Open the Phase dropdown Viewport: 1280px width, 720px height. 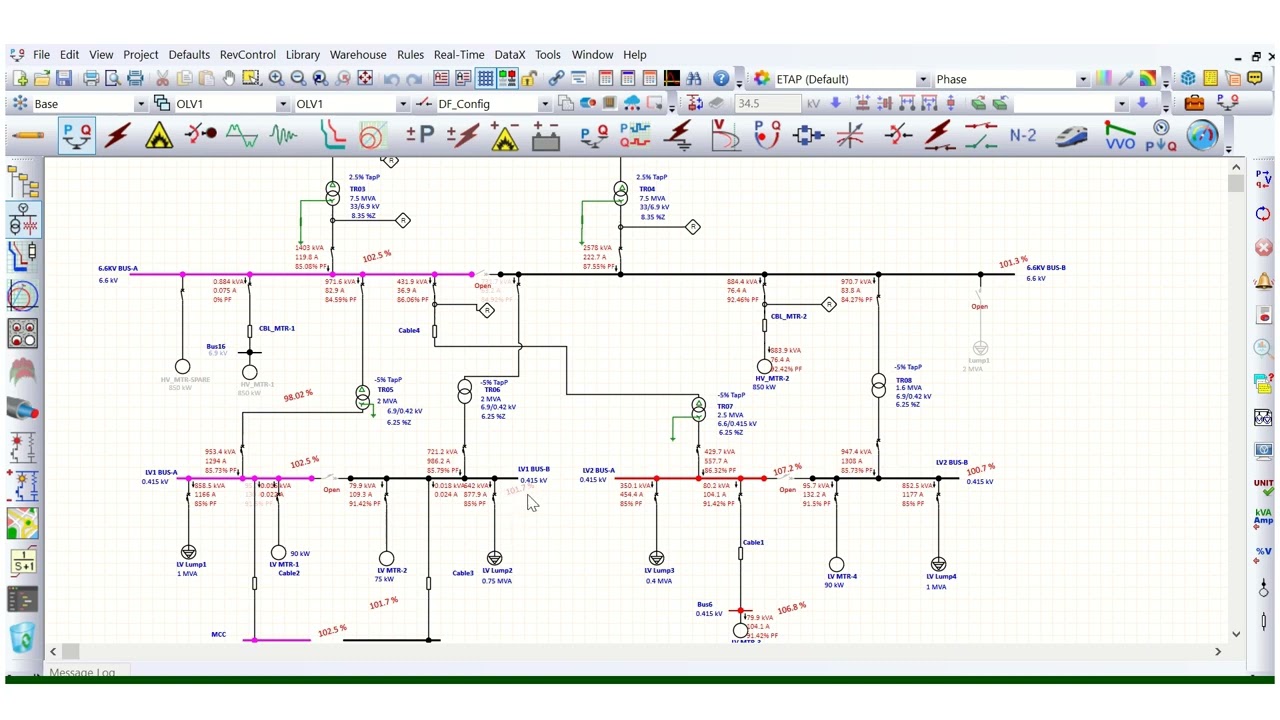coord(1082,79)
